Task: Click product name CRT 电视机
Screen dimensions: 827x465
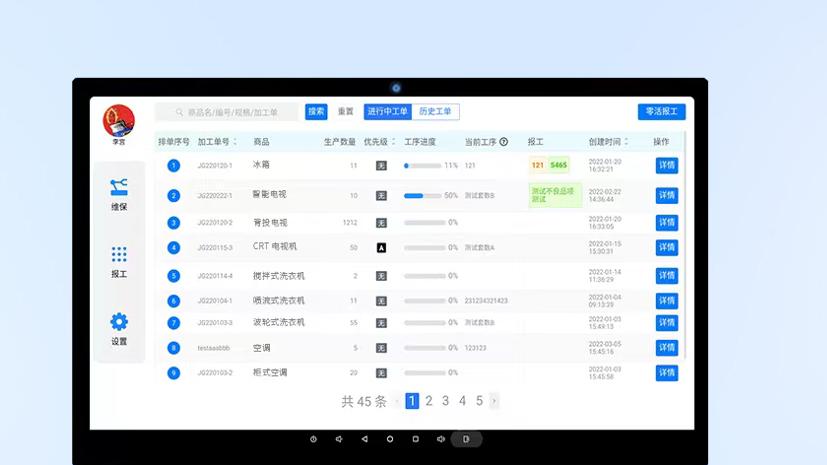Action: point(275,246)
